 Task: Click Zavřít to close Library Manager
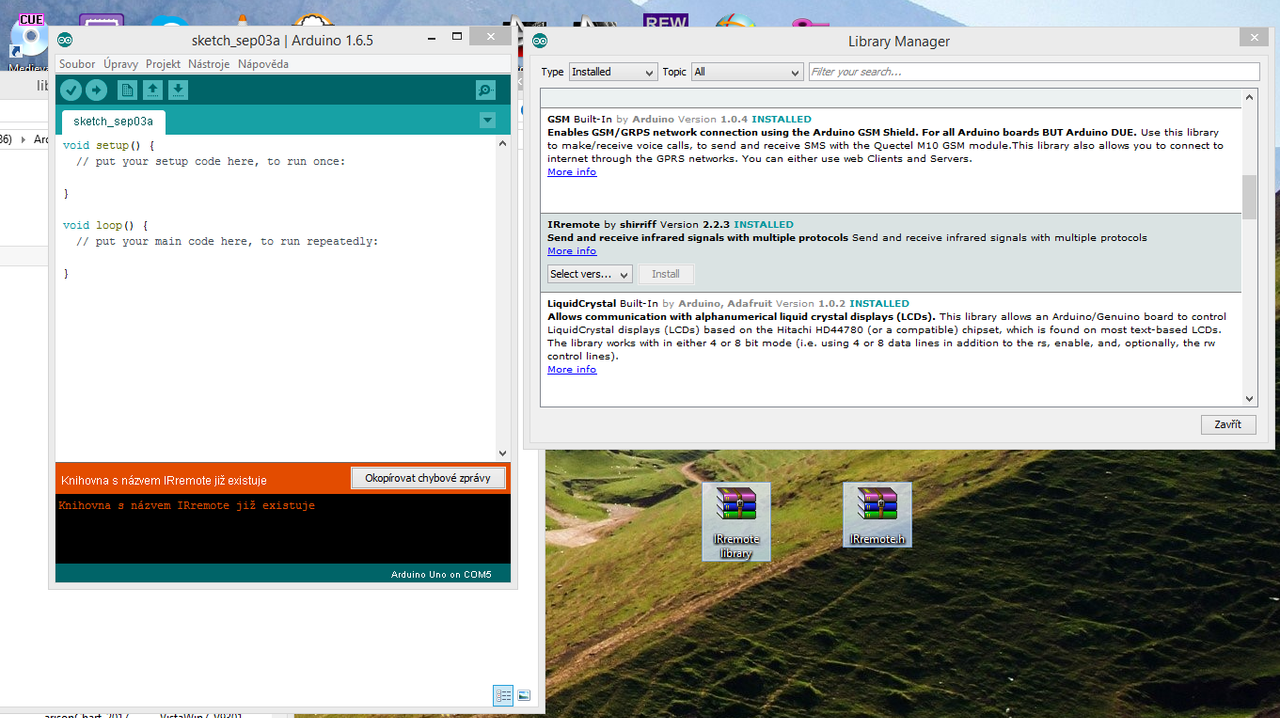(x=1228, y=424)
